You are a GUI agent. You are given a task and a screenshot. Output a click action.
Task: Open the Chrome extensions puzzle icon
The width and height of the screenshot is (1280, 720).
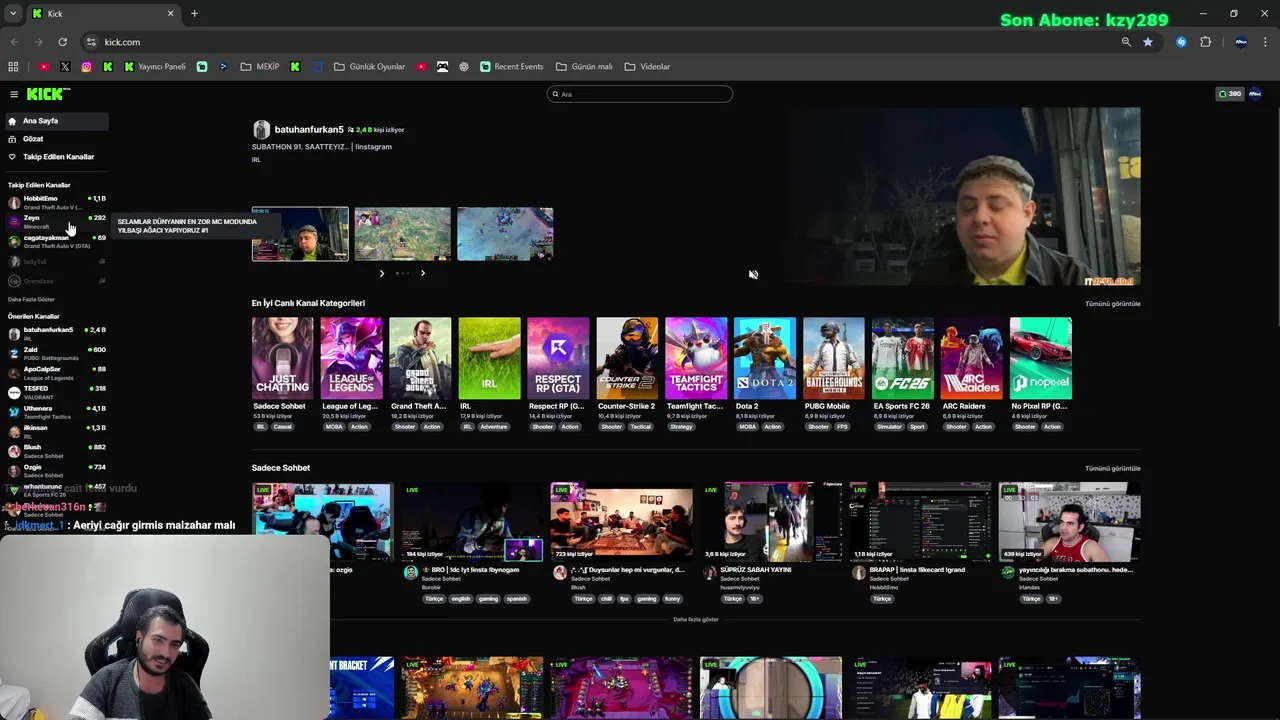point(1205,42)
